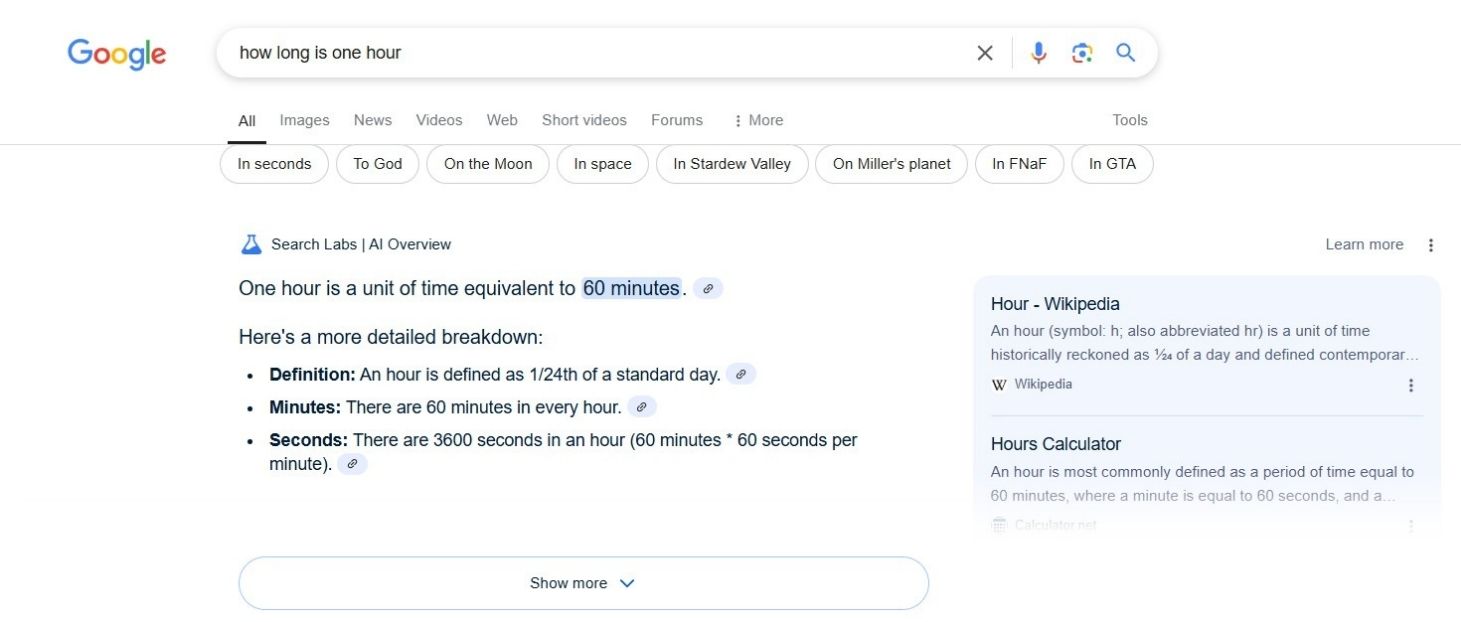Click the bold 'Minutes:' label
This screenshot has height=622, width=1461.
pyautogui.click(x=305, y=407)
